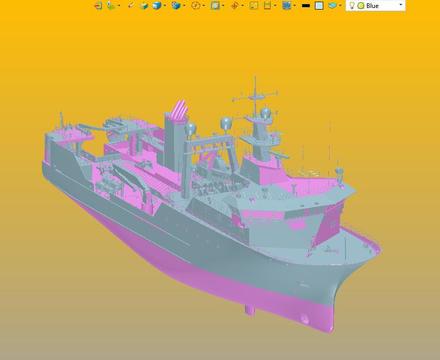Toggle the green circle icon beside Blue
This screenshot has width=440, height=360.
pyautogui.click(x=361, y=6)
